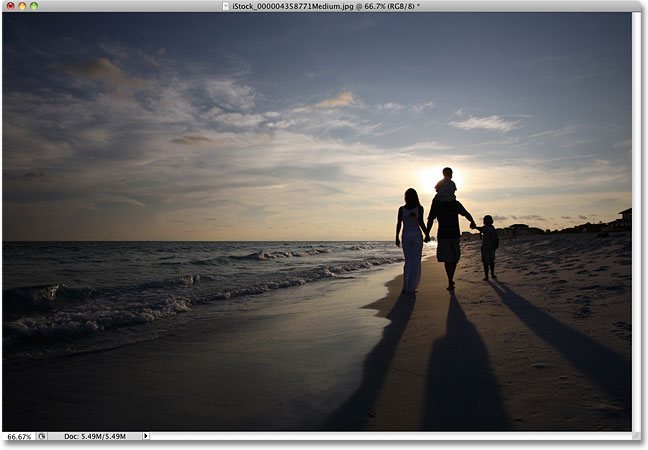Close the document with the red button

coord(11,6)
